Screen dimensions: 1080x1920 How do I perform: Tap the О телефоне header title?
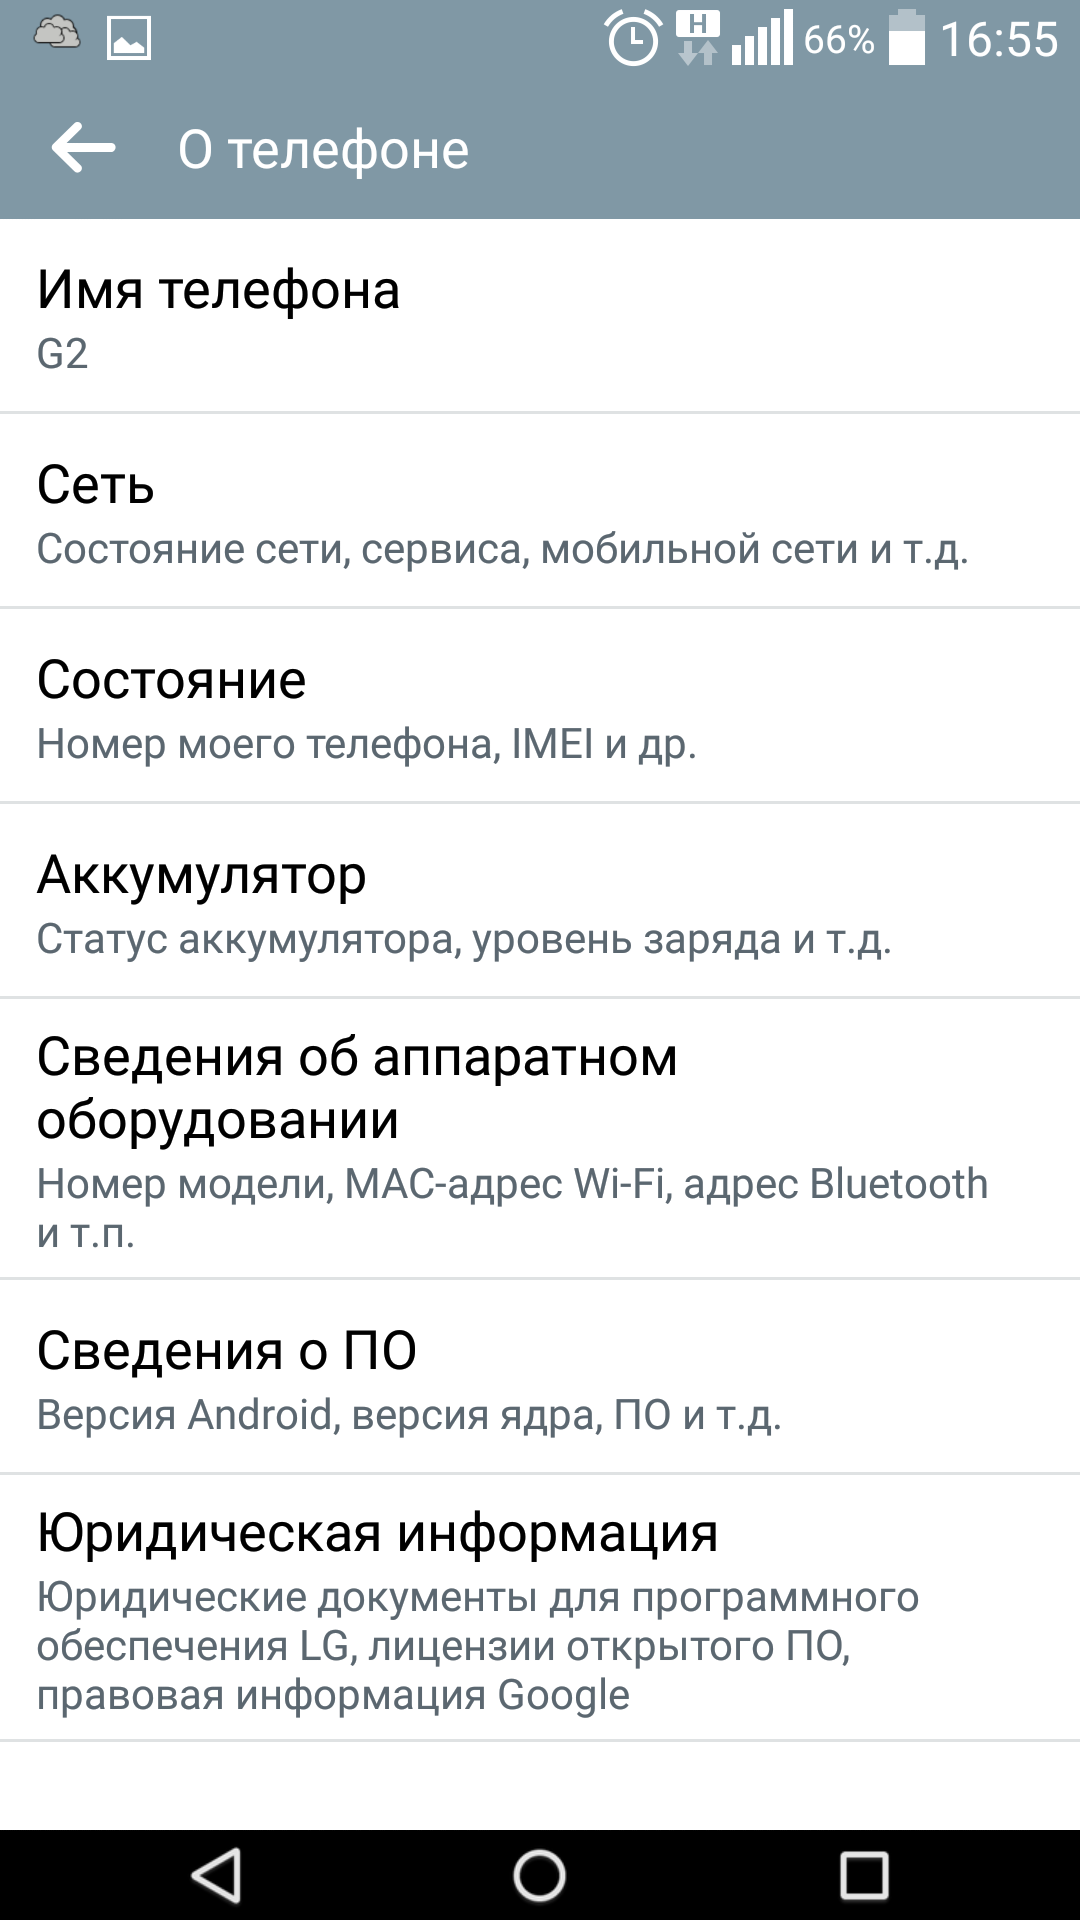323,150
